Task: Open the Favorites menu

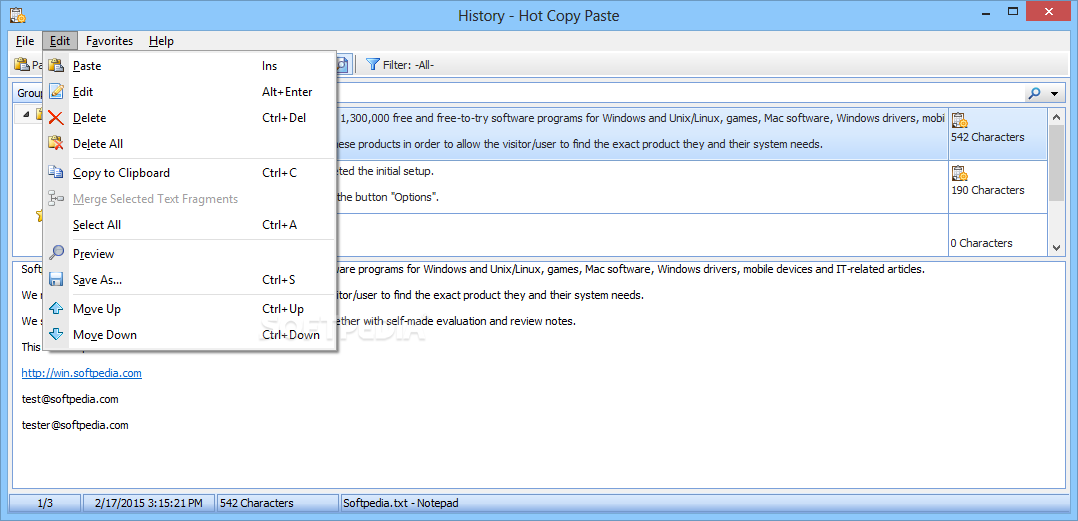Action: pos(109,41)
